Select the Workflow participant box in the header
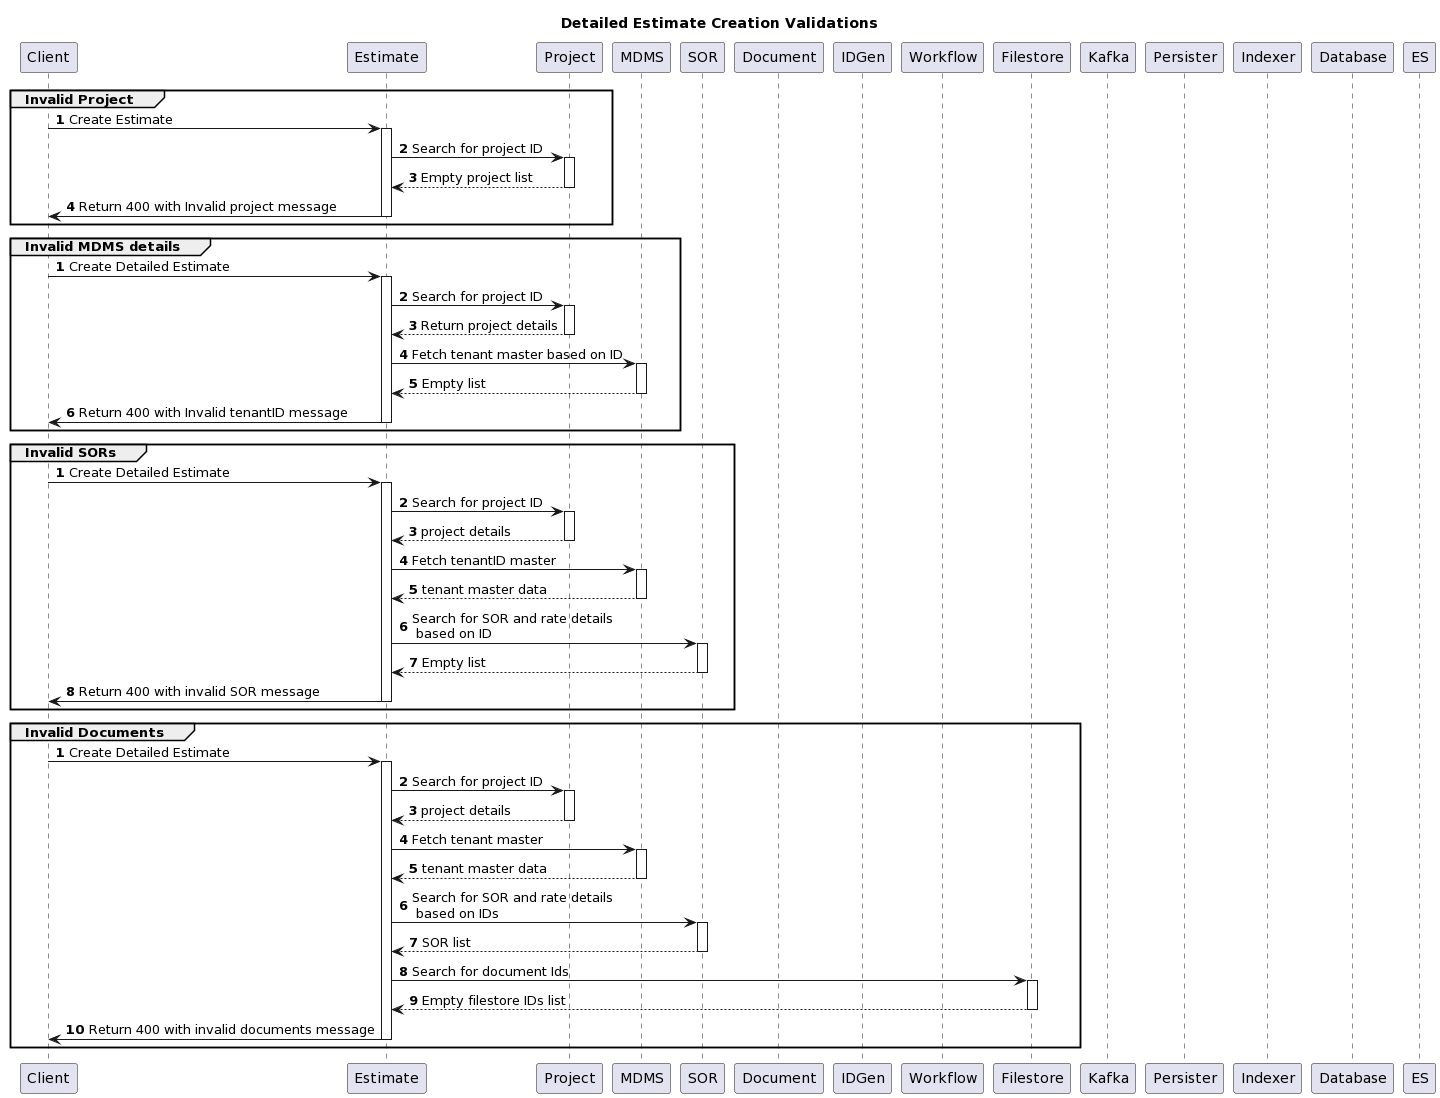The image size is (1440, 1098). [942, 57]
